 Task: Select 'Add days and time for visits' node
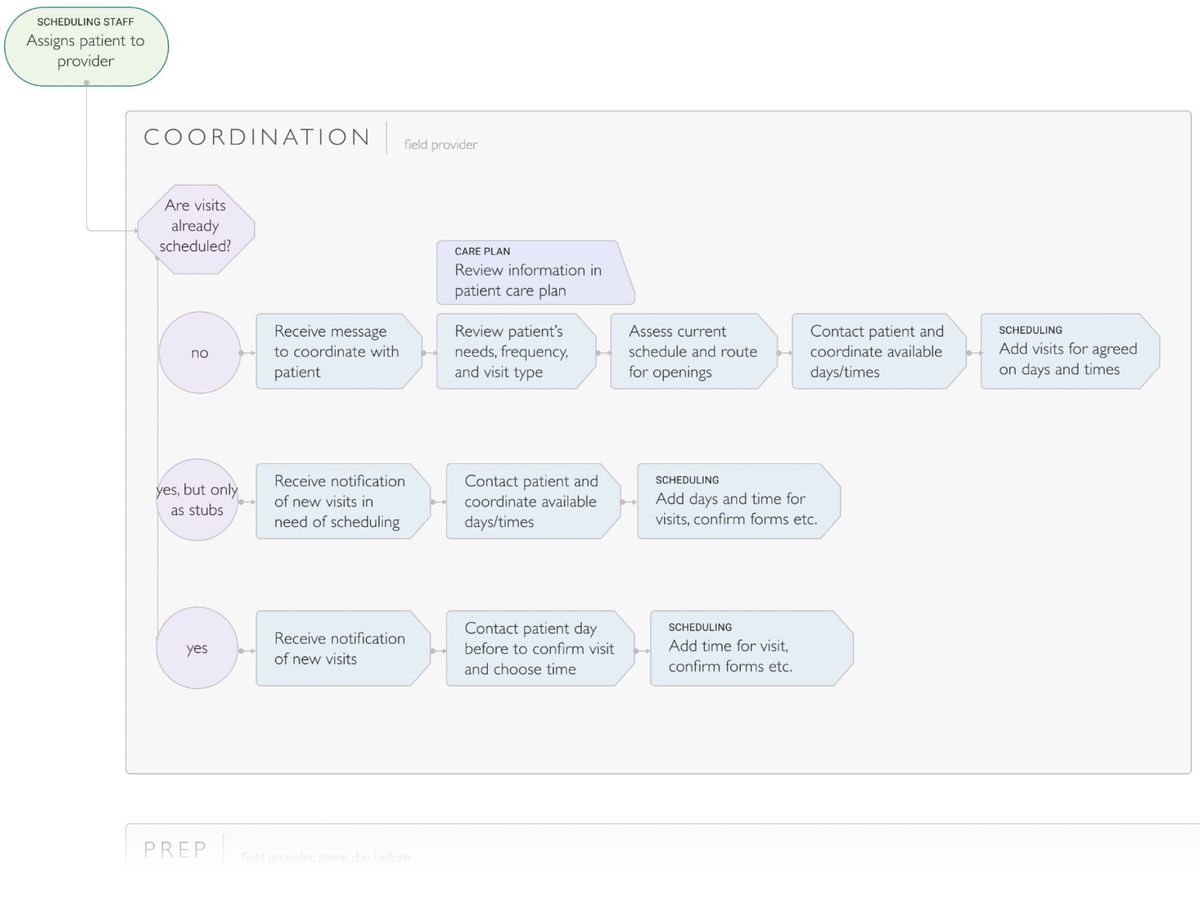(x=739, y=499)
